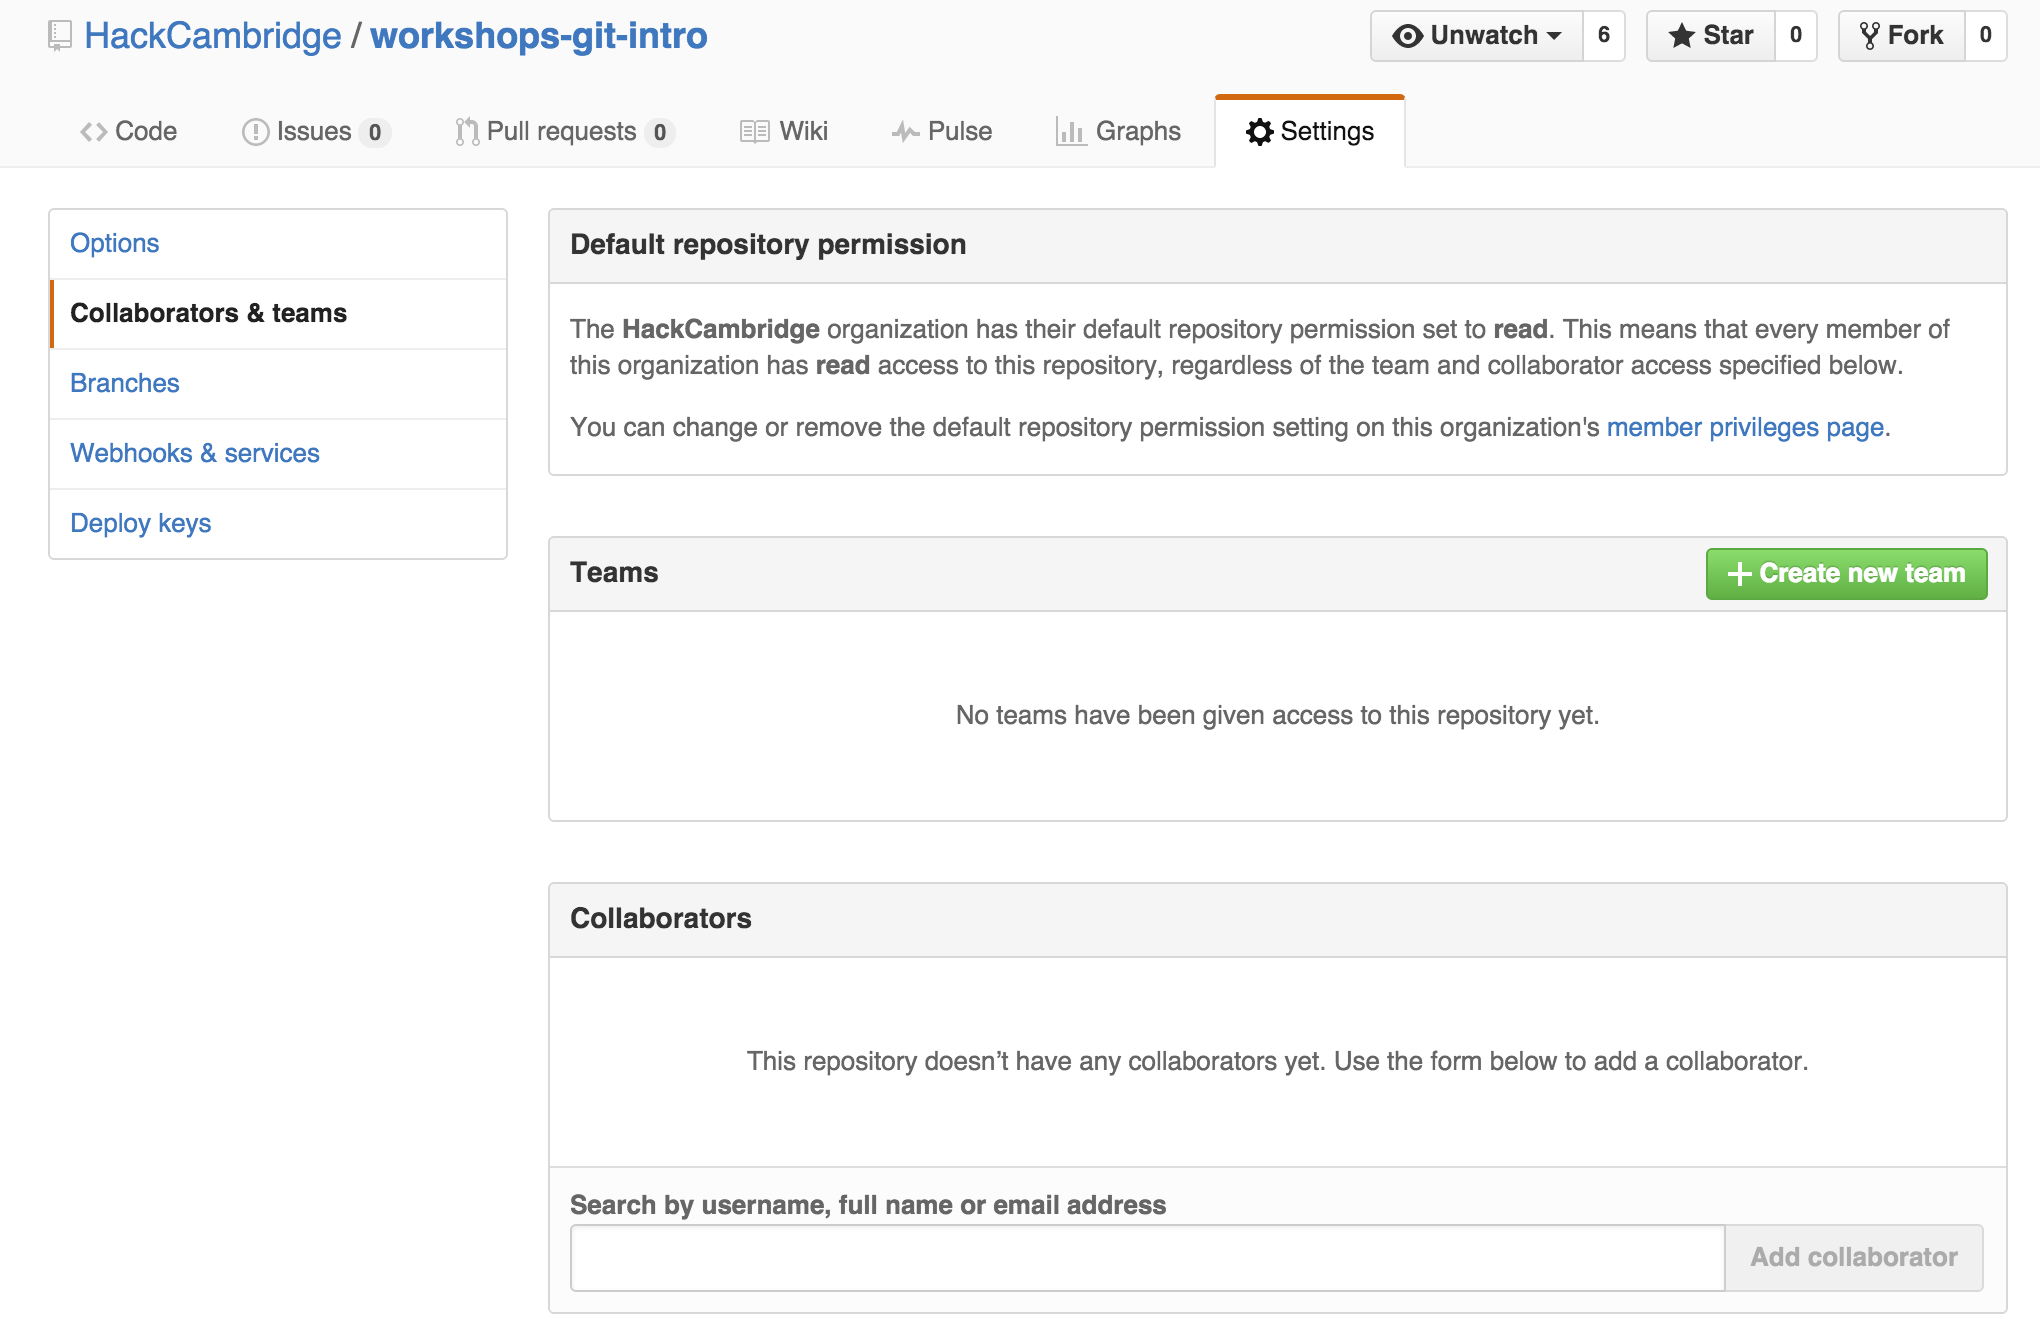Image resolution: width=2040 pixels, height=1332 pixels.
Task: Click the Pulse tab icon
Action: point(904,132)
